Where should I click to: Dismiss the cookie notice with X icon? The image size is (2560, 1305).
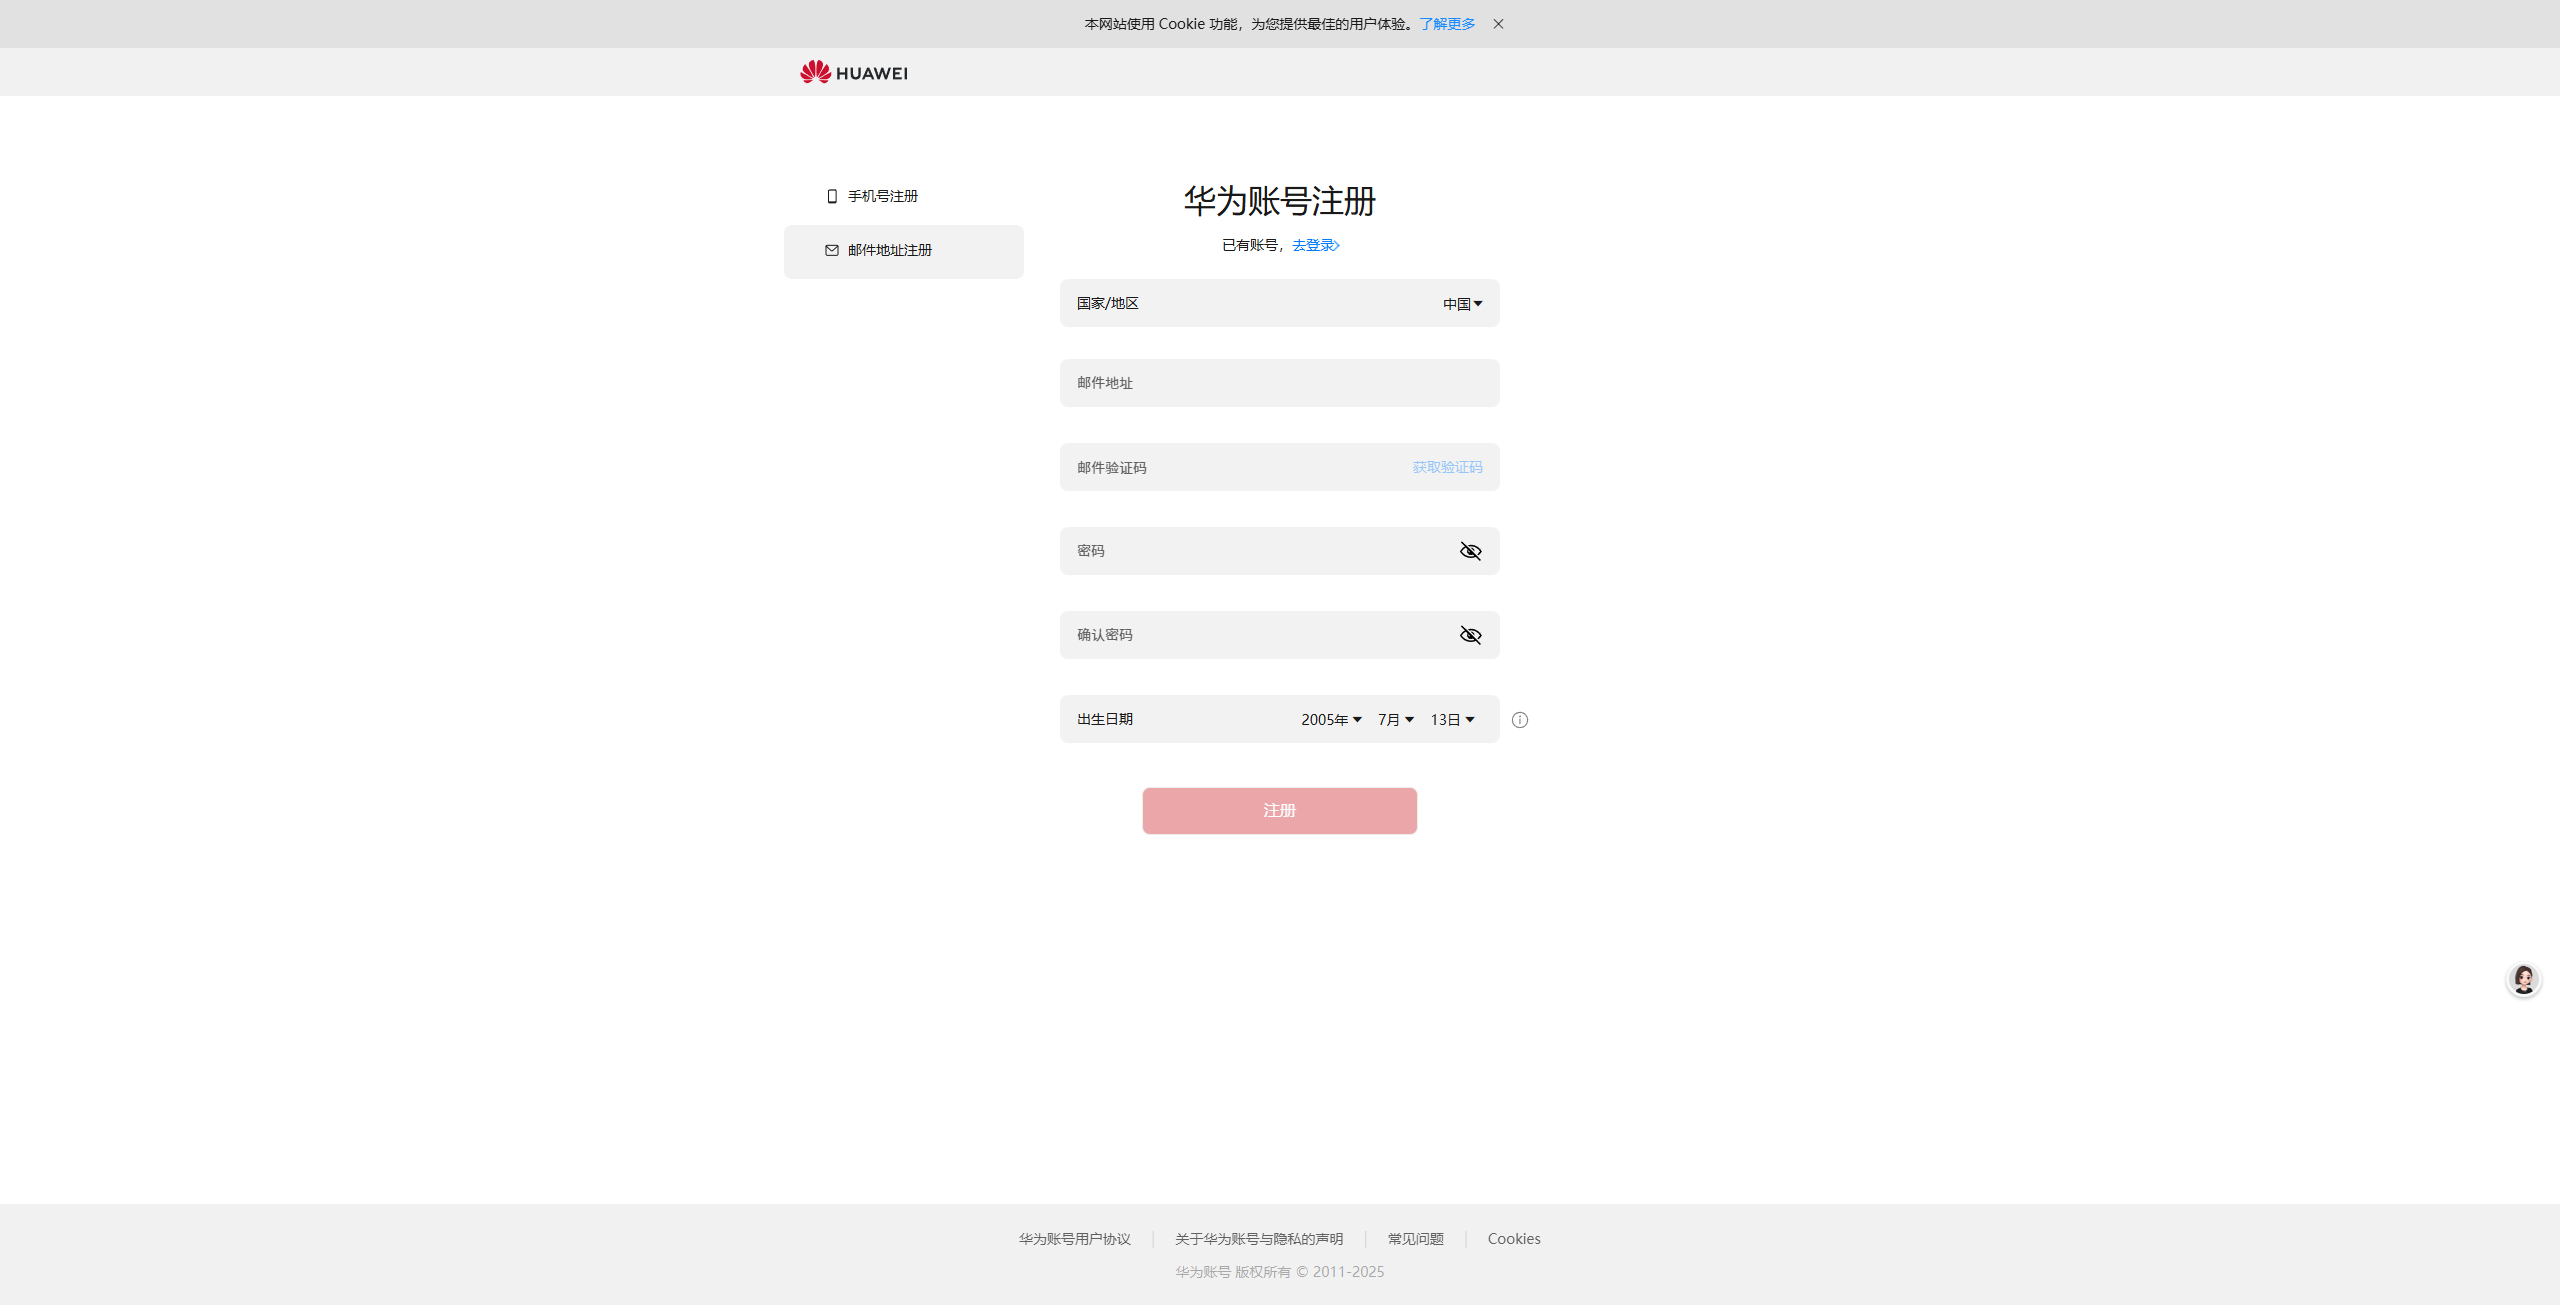point(1498,24)
